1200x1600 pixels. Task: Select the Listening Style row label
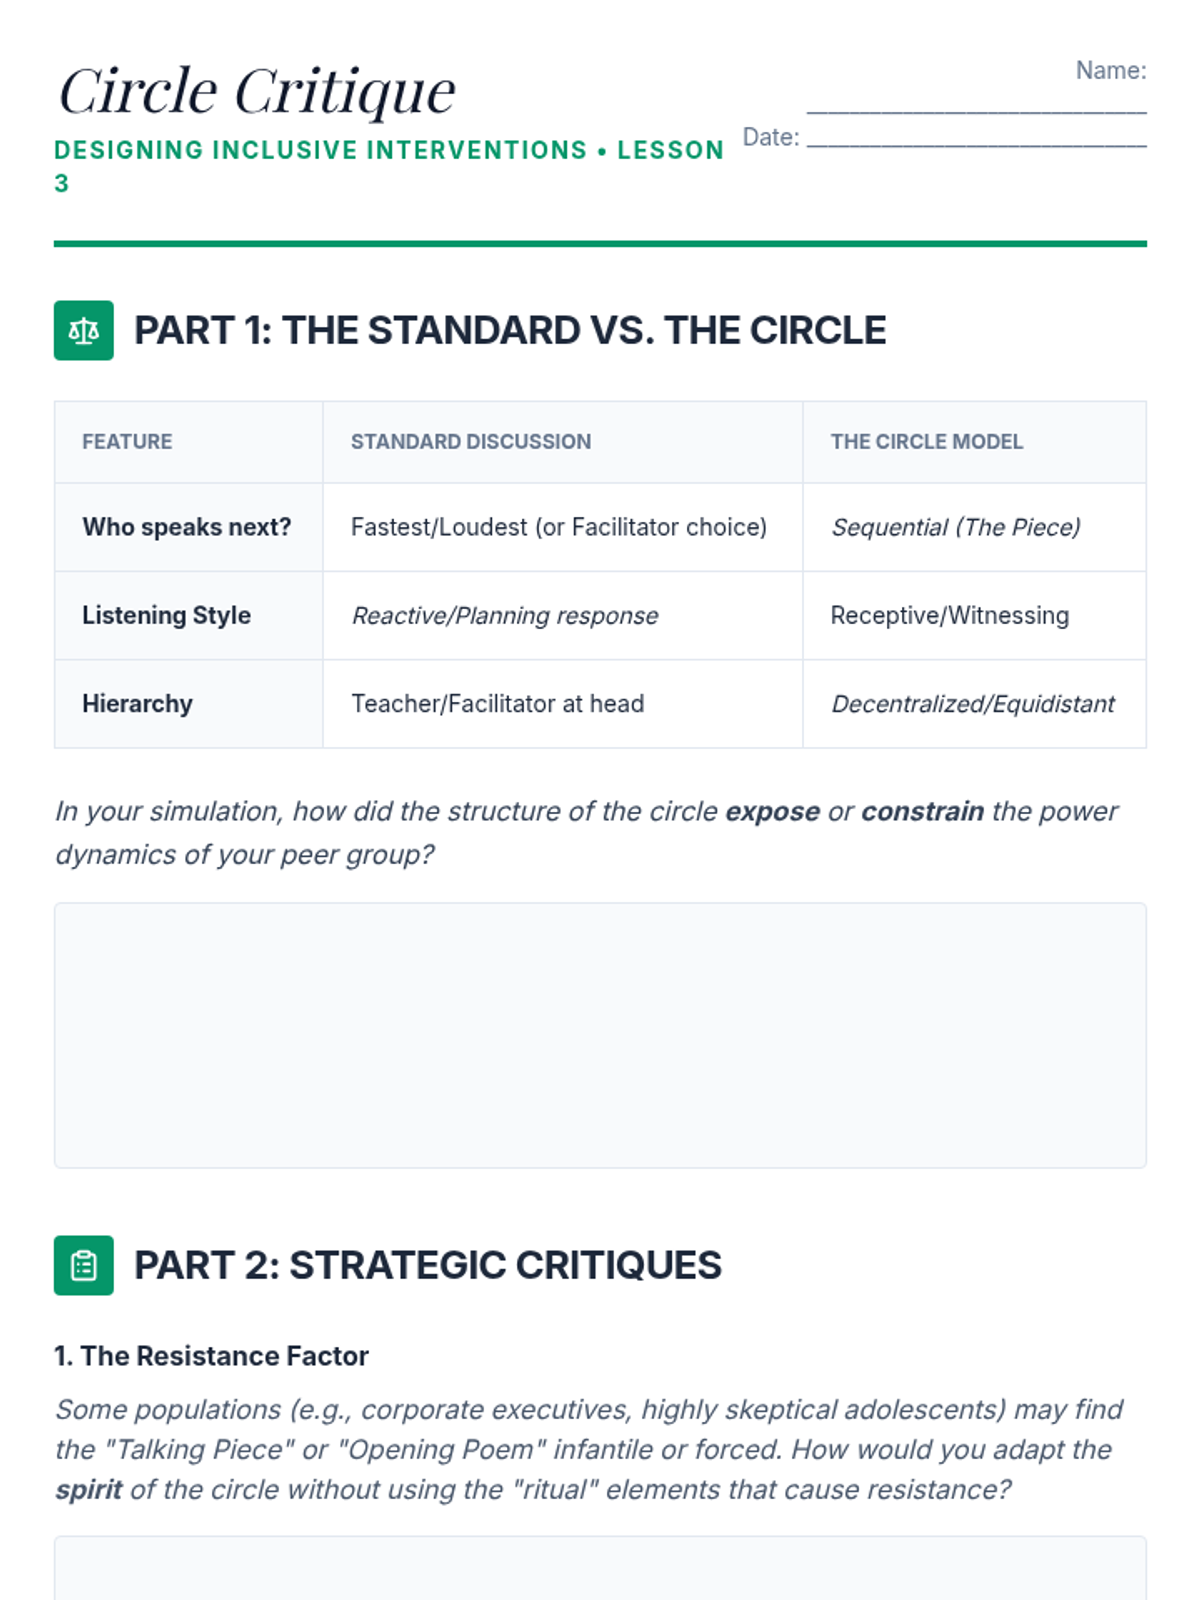pyautogui.click(x=166, y=615)
